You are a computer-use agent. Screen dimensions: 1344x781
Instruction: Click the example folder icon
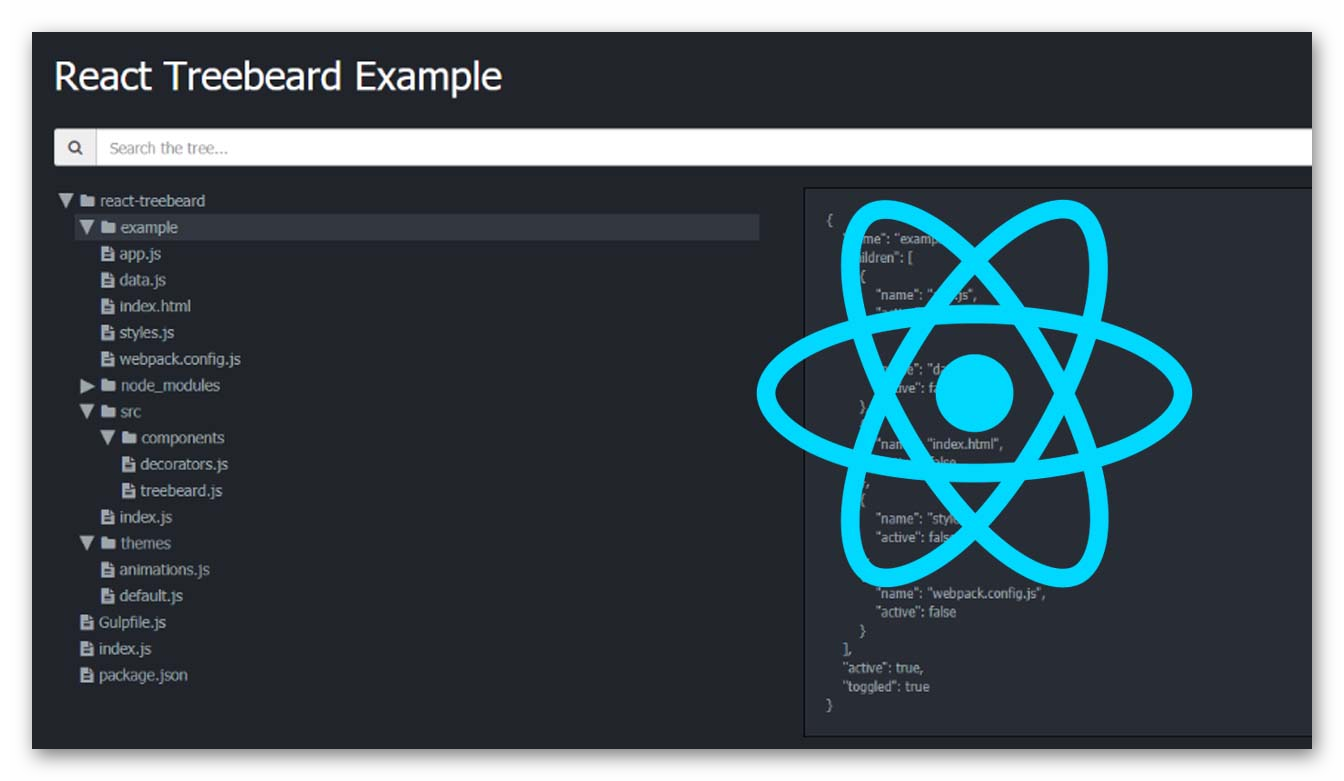tap(108, 227)
